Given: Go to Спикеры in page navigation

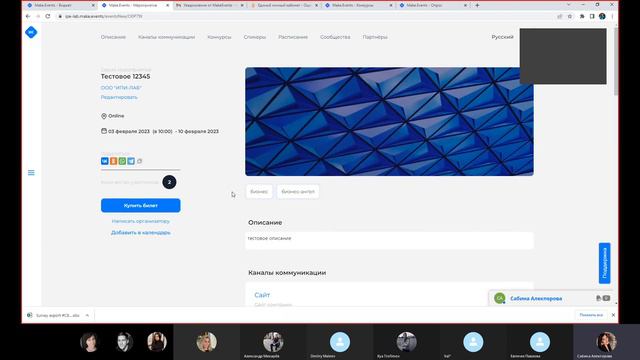Looking at the screenshot, I should pos(255,37).
